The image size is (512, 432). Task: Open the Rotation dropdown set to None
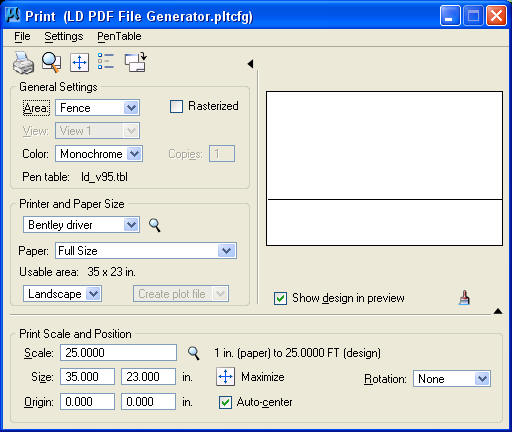coord(452,379)
